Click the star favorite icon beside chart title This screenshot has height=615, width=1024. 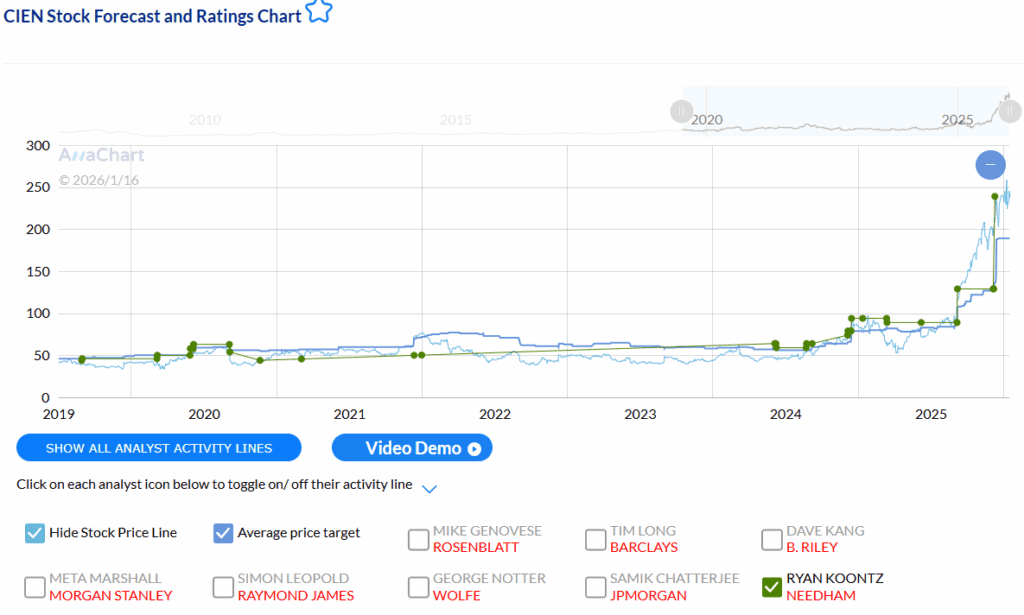click(x=318, y=13)
